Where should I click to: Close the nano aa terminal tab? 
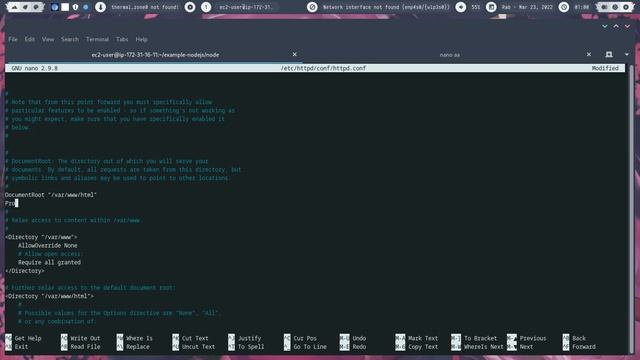click(x=589, y=54)
